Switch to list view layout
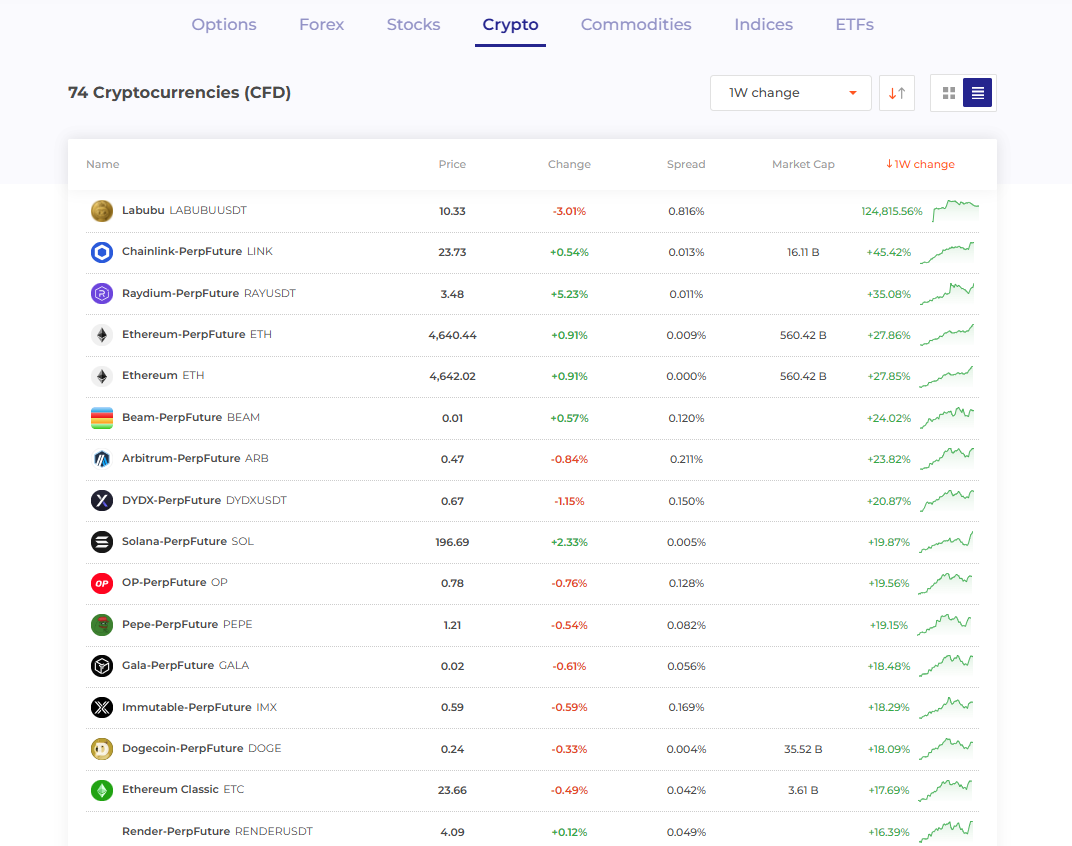This screenshot has height=846, width=1072. coord(978,93)
